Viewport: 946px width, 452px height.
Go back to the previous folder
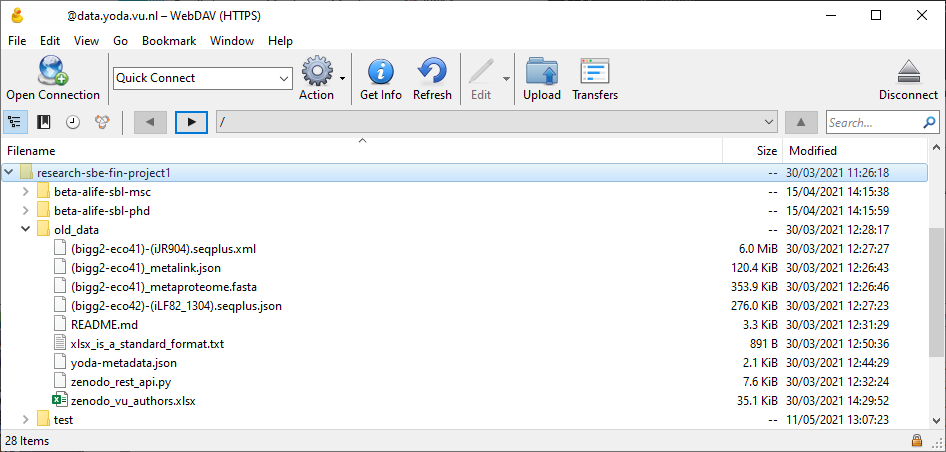[150, 122]
